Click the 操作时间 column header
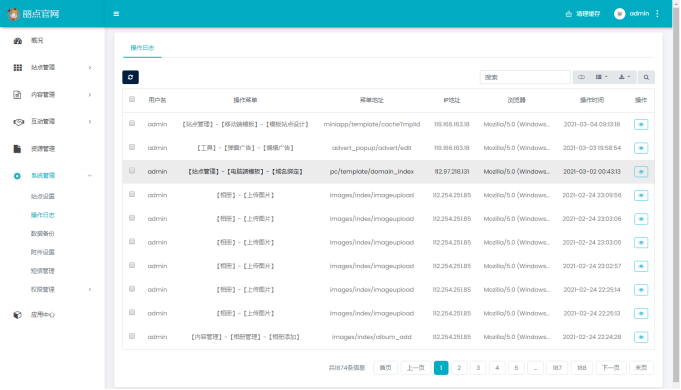 point(592,100)
